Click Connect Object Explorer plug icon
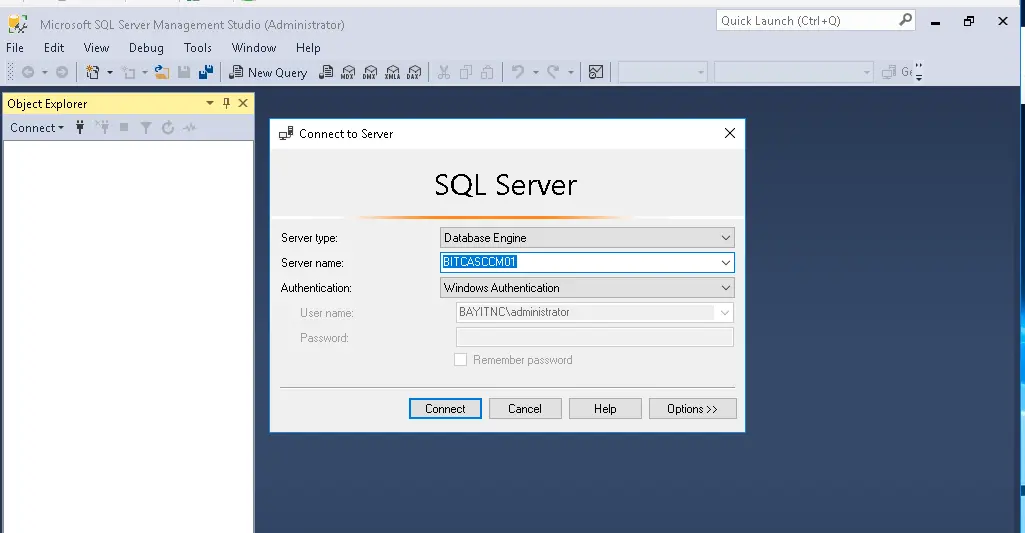This screenshot has height=533, width=1025. pyautogui.click(x=80, y=128)
